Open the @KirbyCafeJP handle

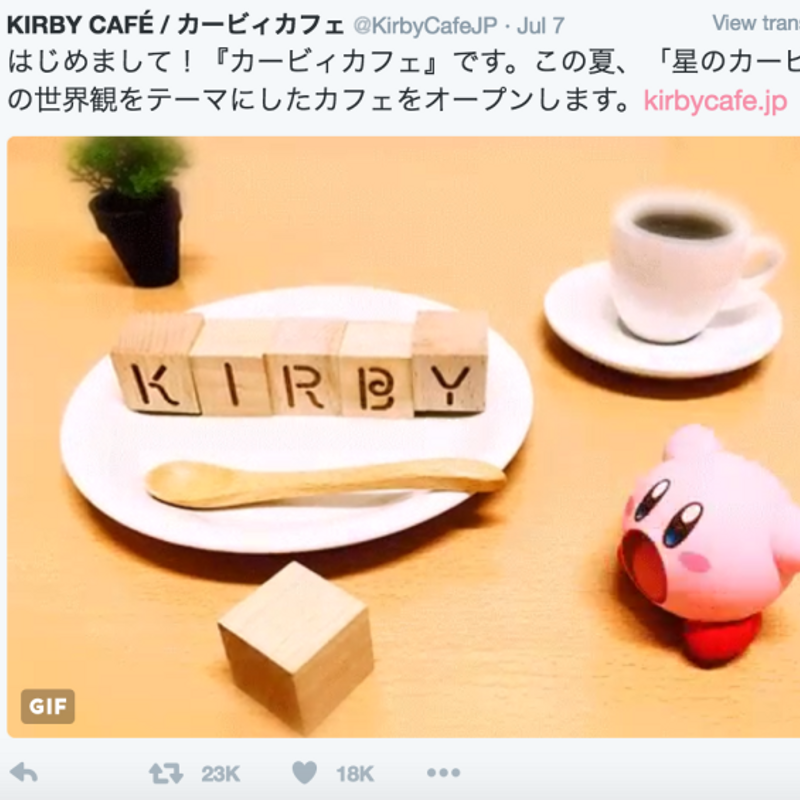(x=425, y=26)
